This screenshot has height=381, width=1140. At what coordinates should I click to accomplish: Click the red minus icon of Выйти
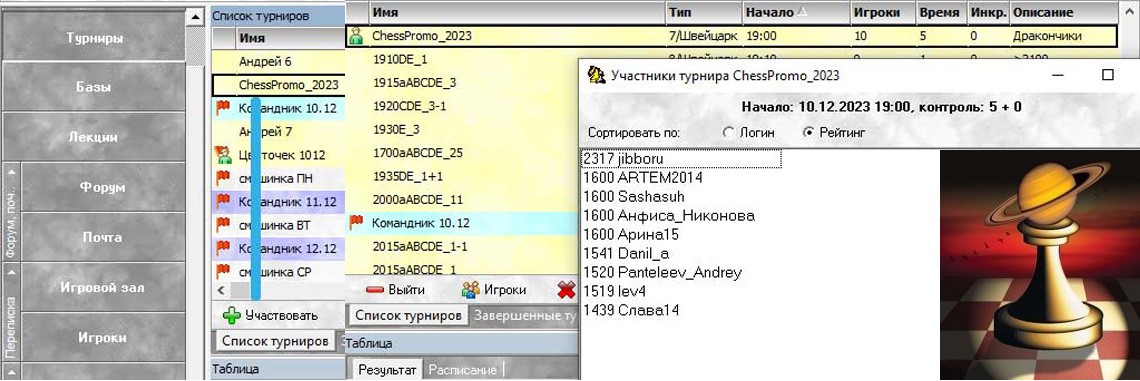pyautogui.click(x=374, y=289)
